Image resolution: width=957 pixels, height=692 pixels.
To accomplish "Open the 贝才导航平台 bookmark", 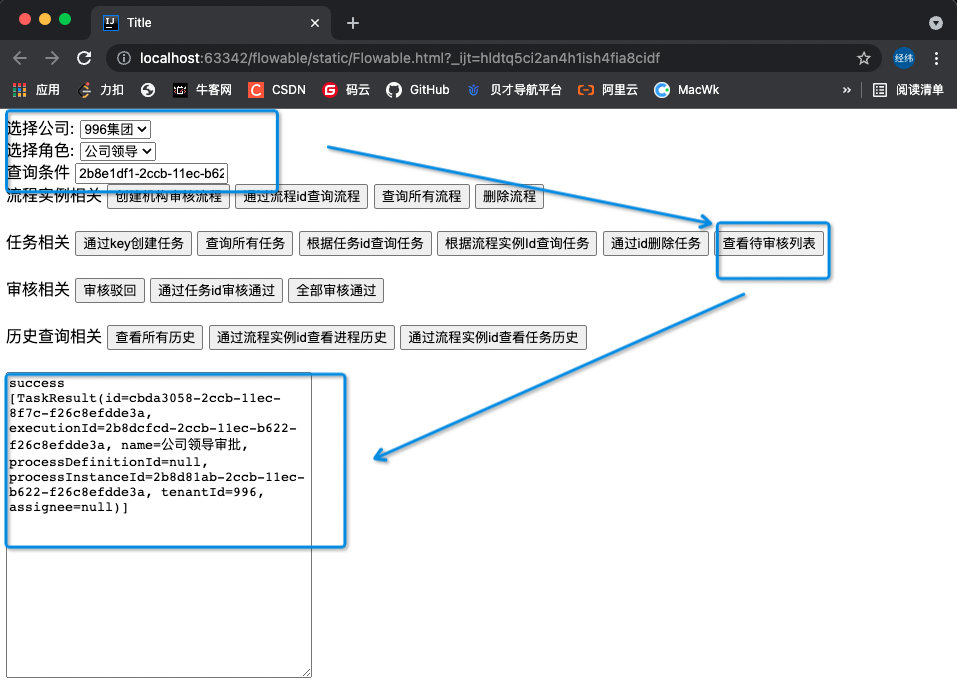I will (x=514, y=90).
